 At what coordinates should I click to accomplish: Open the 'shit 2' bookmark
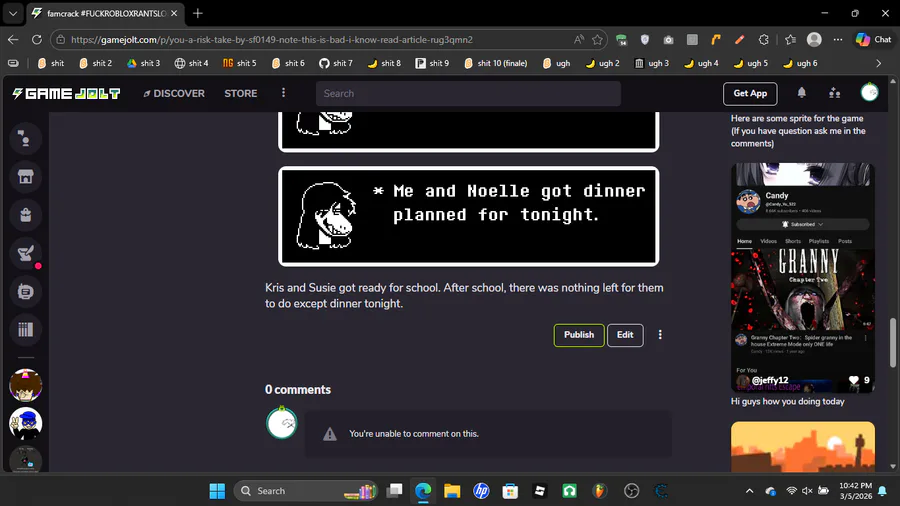point(95,63)
